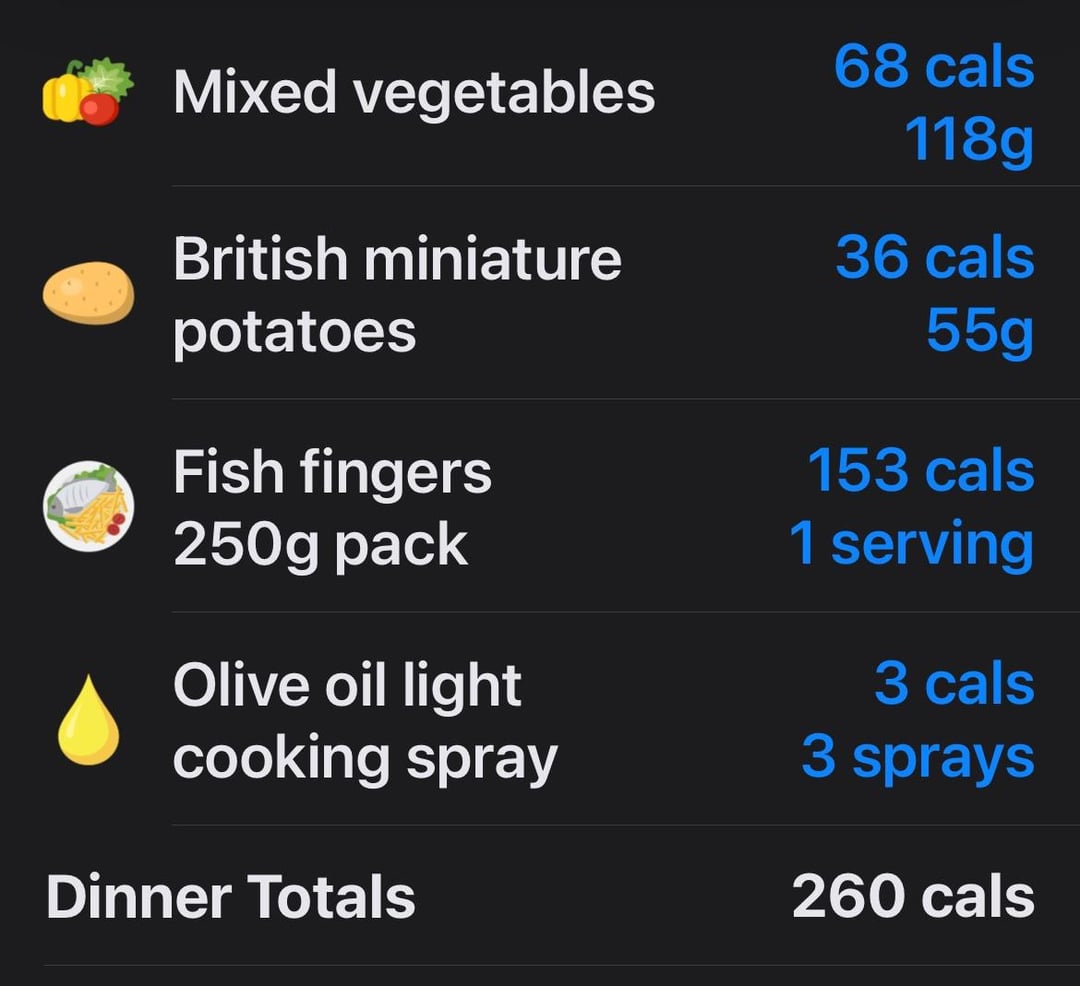This screenshot has height=986, width=1080.
Task: Tap the mixed vegetables food icon
Action: pos(88,92)
